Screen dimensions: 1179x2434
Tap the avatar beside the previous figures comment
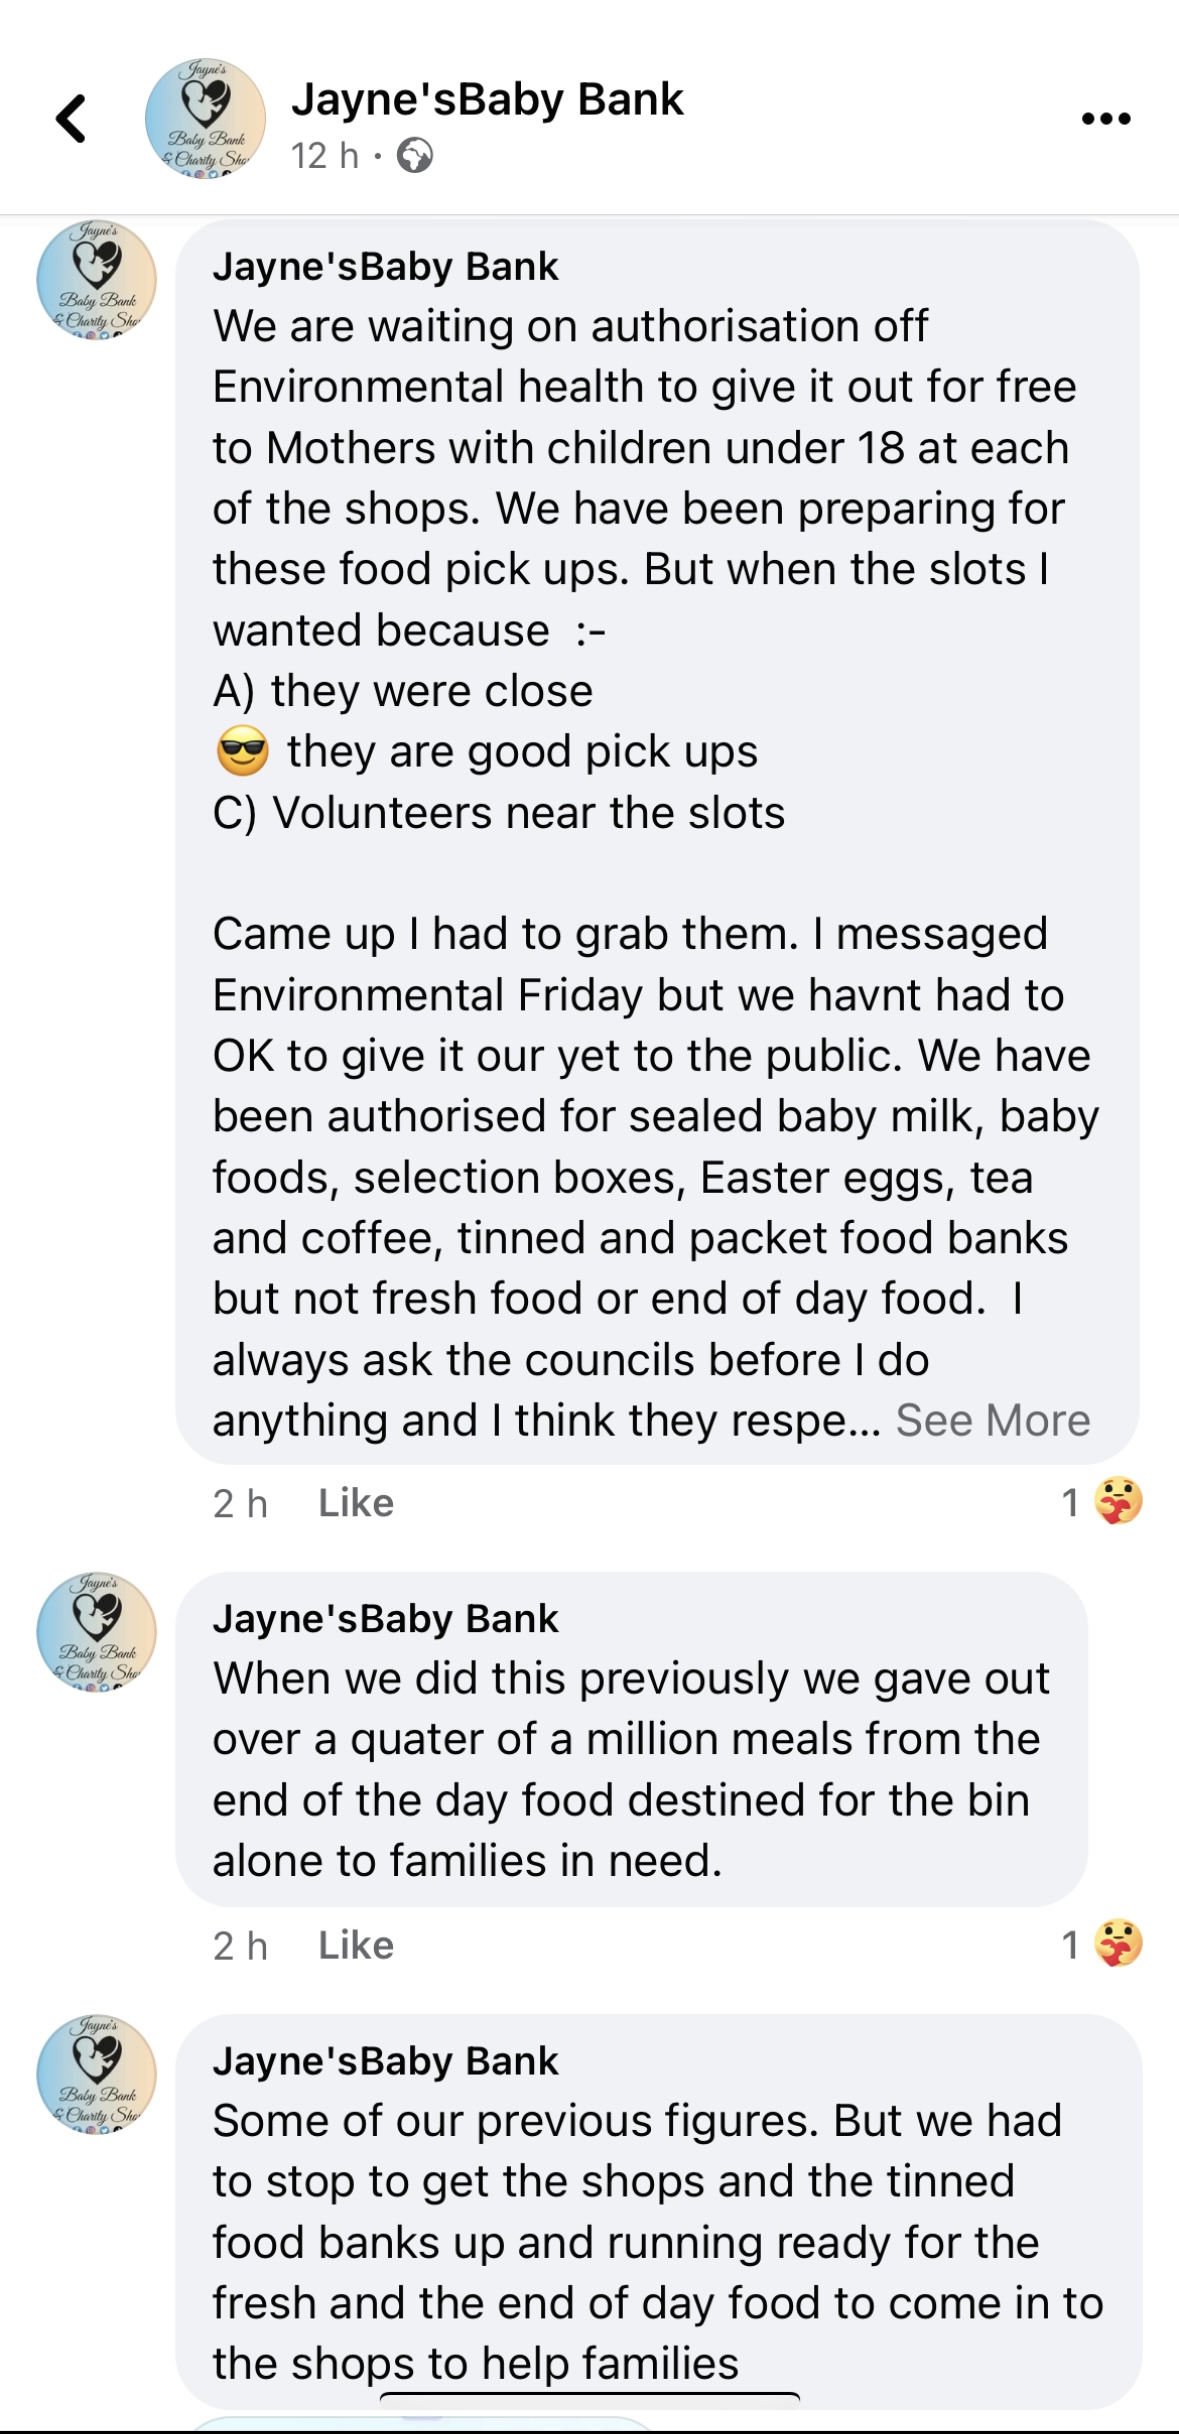[96, 2075]
